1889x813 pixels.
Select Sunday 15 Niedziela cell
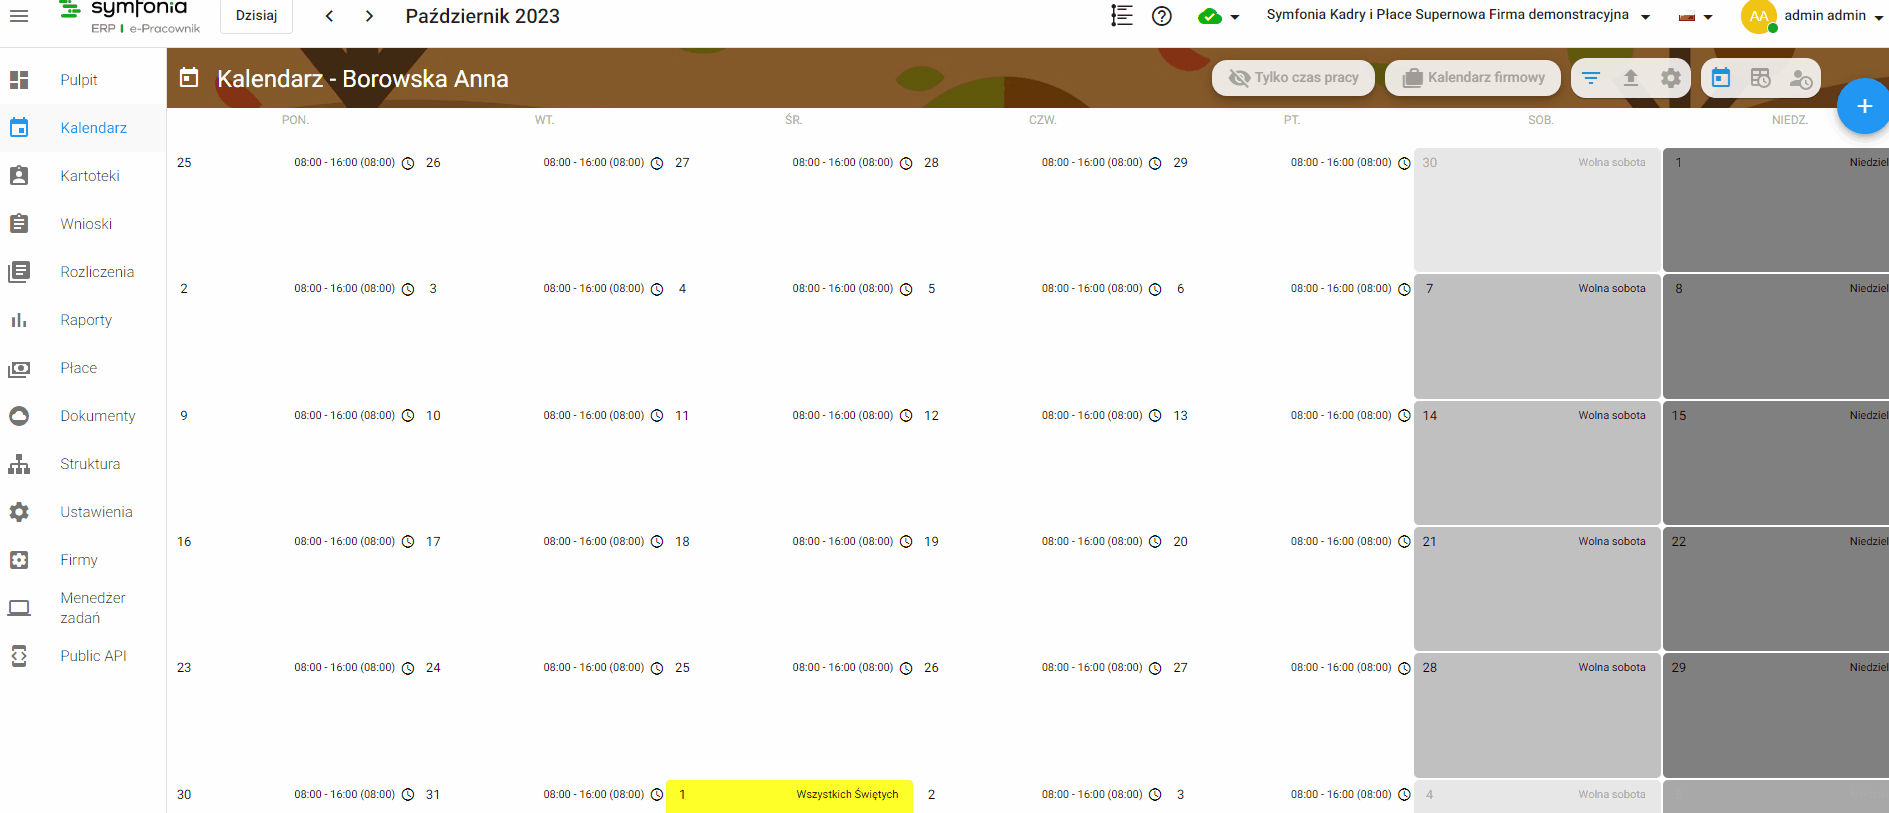(x=1776, y=463)
